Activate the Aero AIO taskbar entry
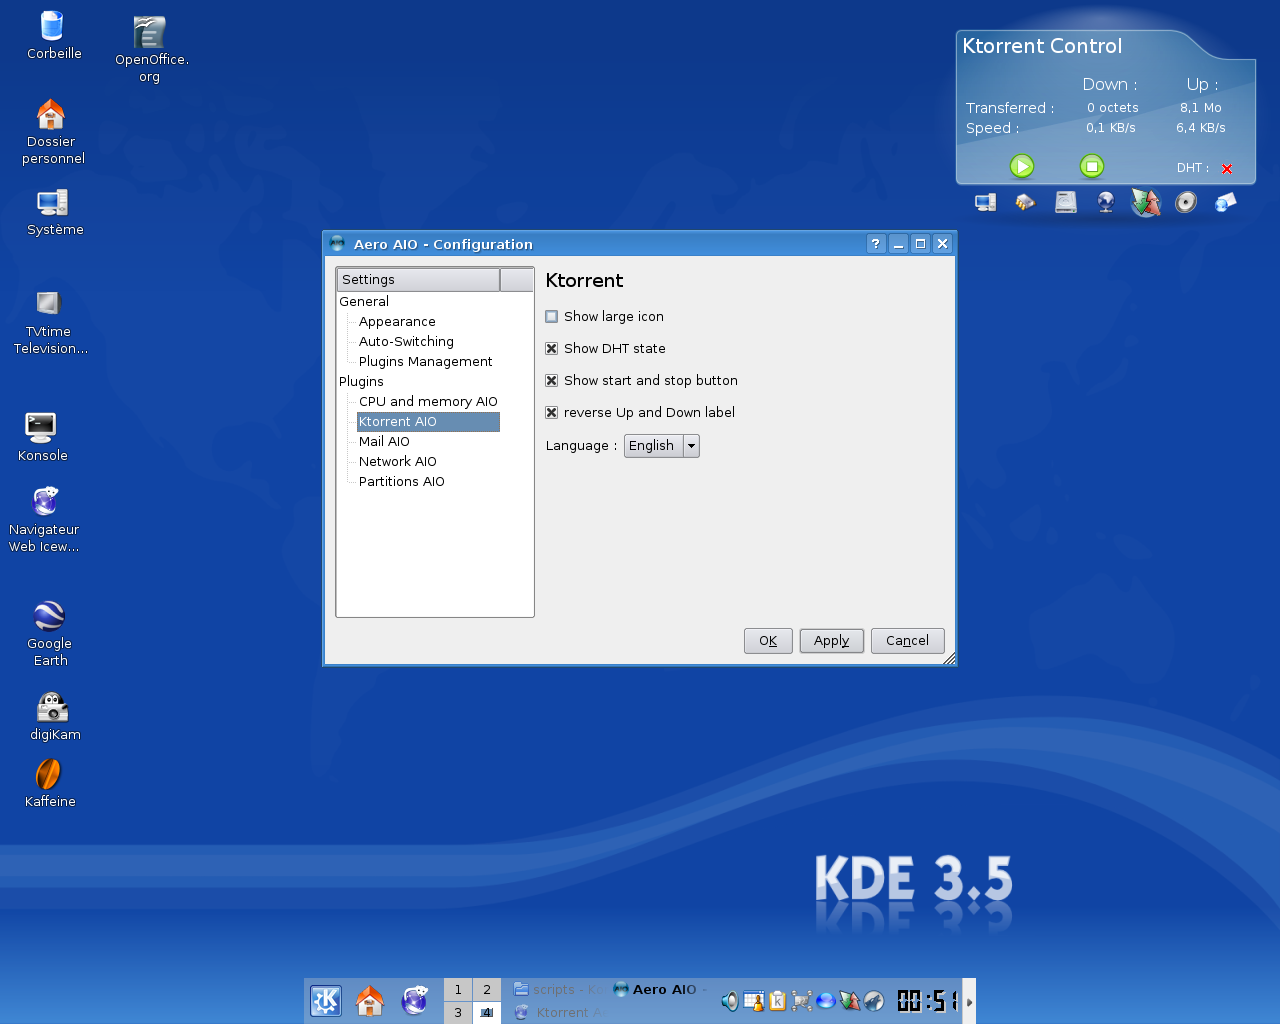 pos(661,989)
